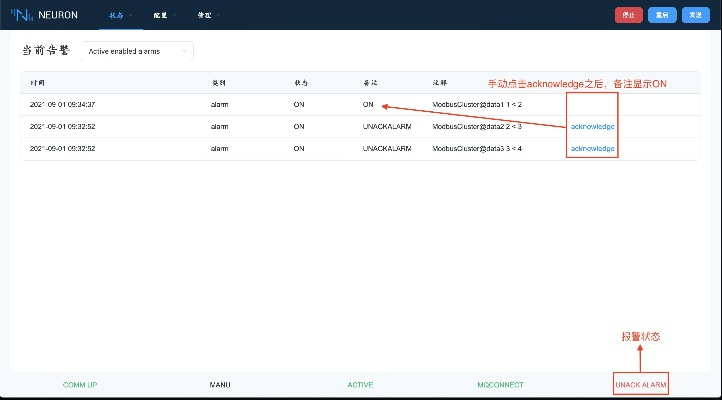
Task: Click the 时间 column header
Action: pos(38,82)
